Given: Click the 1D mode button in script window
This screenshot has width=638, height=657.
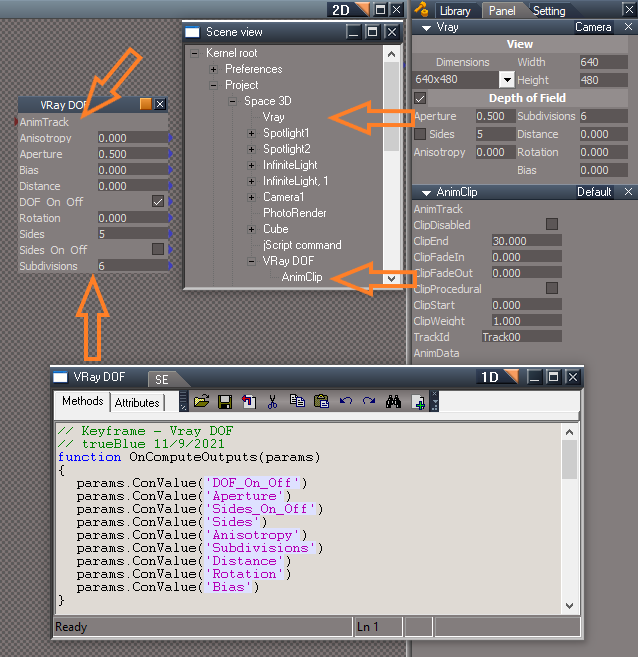Looking at the screenshot, I should coord(489,377).
